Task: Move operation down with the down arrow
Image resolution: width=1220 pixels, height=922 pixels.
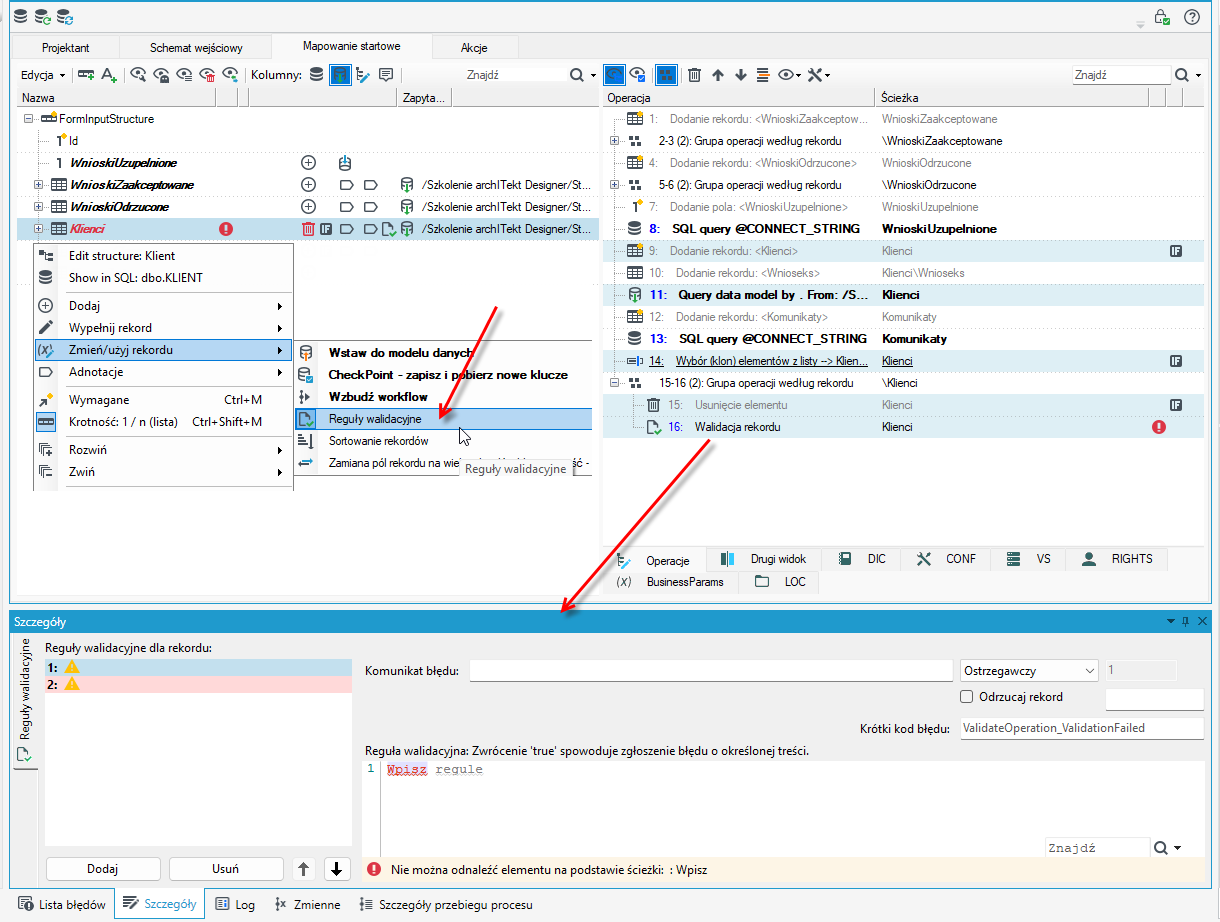Action: (741, 75)
